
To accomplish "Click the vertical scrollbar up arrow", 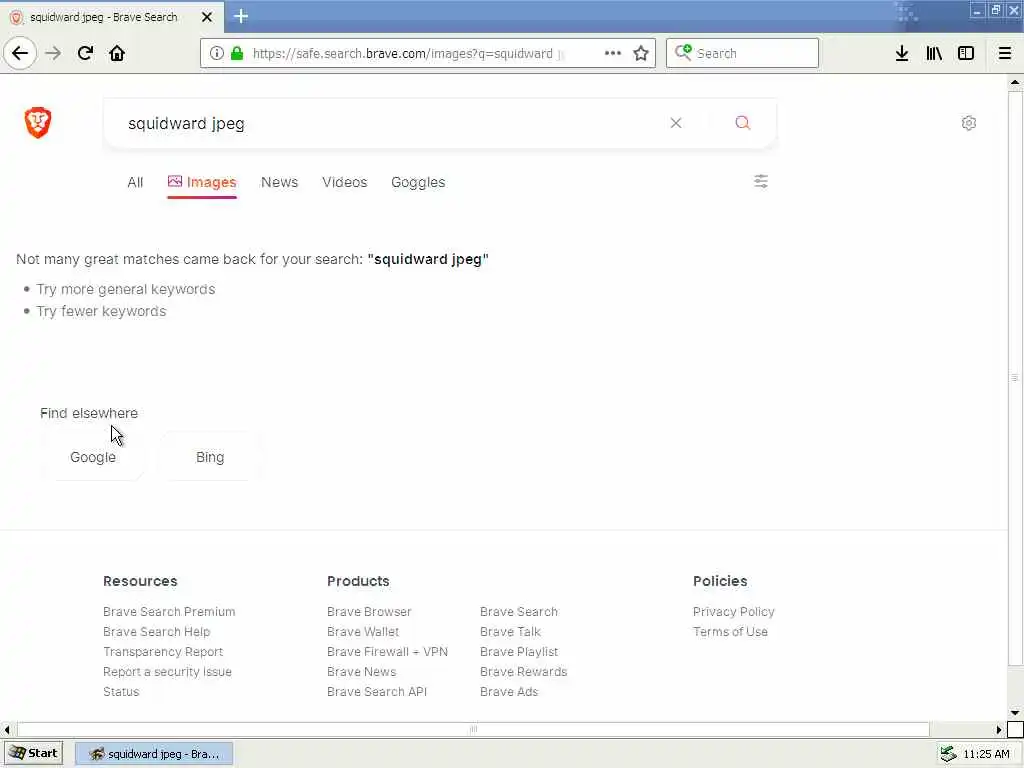I will (x=1015, y=82).
